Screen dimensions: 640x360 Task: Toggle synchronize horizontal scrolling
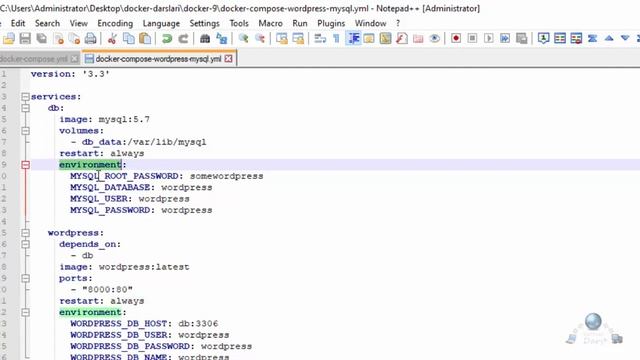(298, 39)
